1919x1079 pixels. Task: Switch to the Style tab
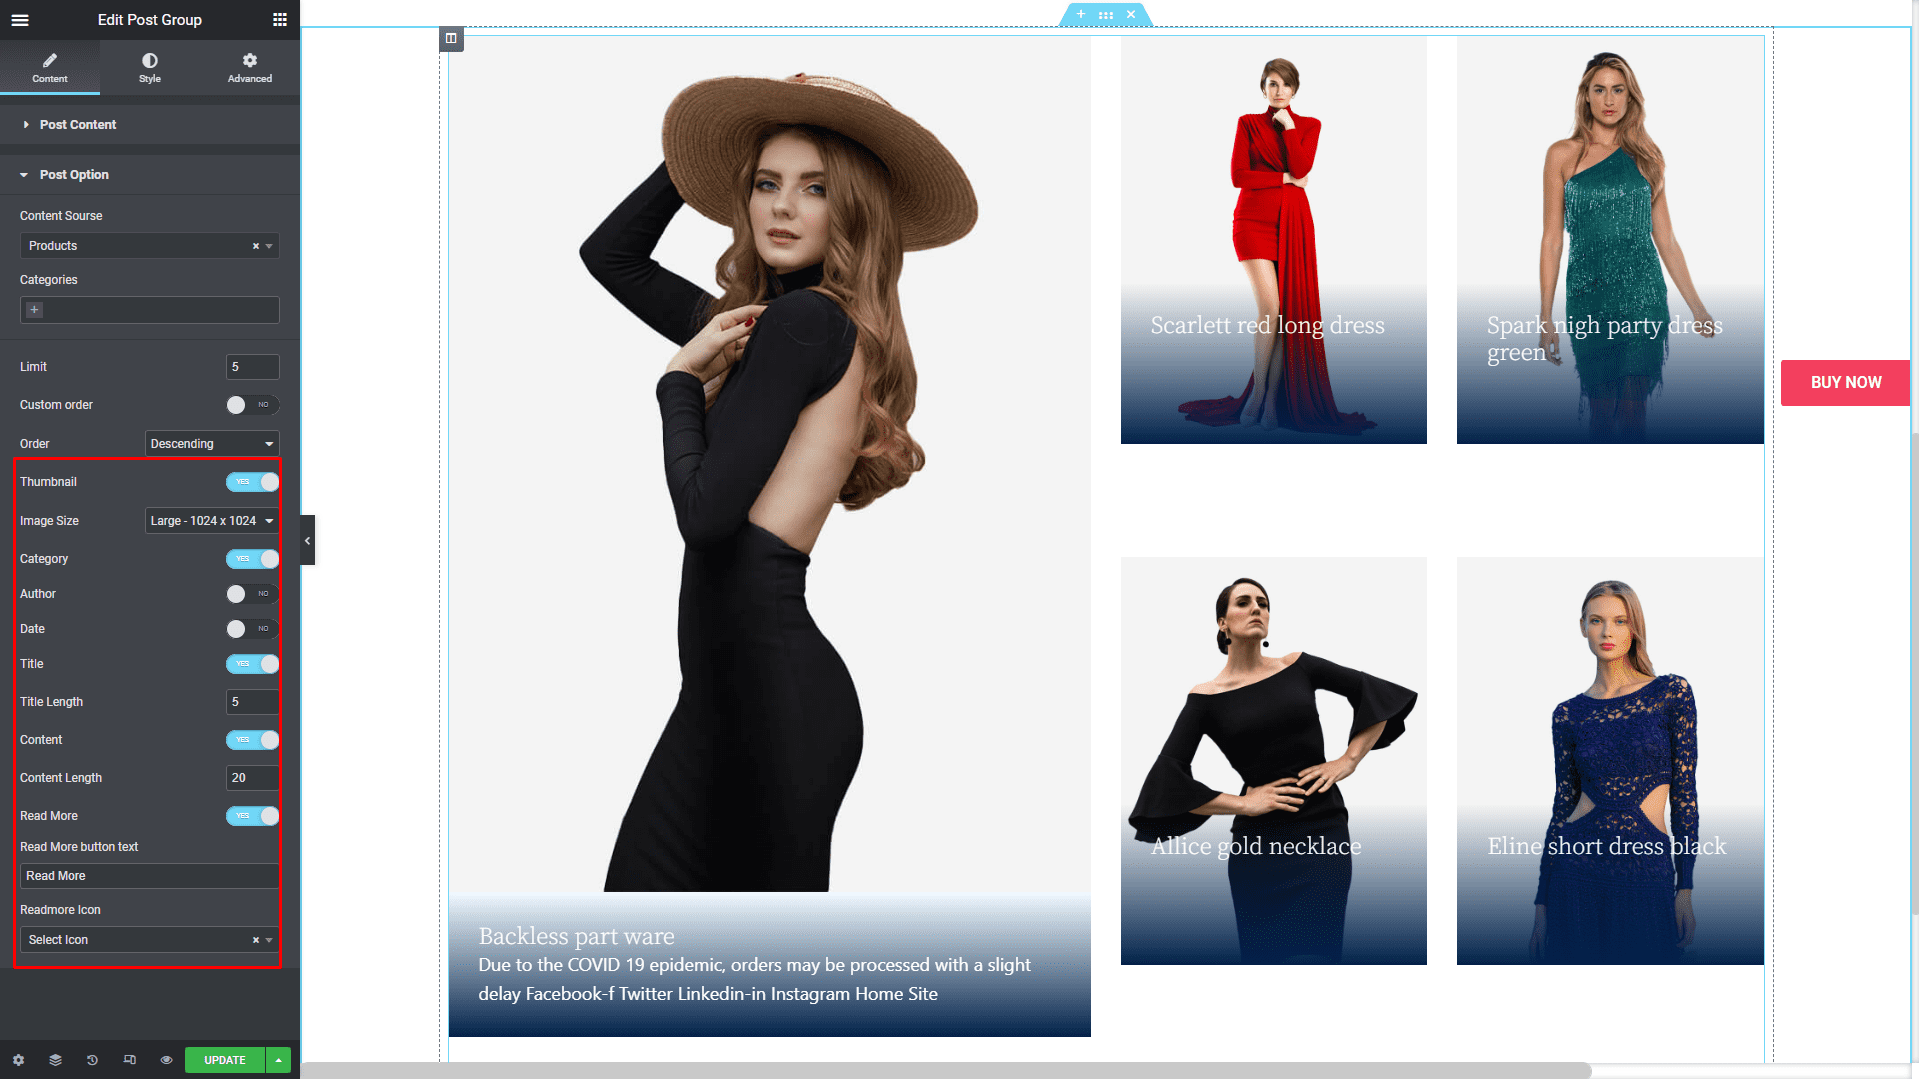[x=150, y=67]
